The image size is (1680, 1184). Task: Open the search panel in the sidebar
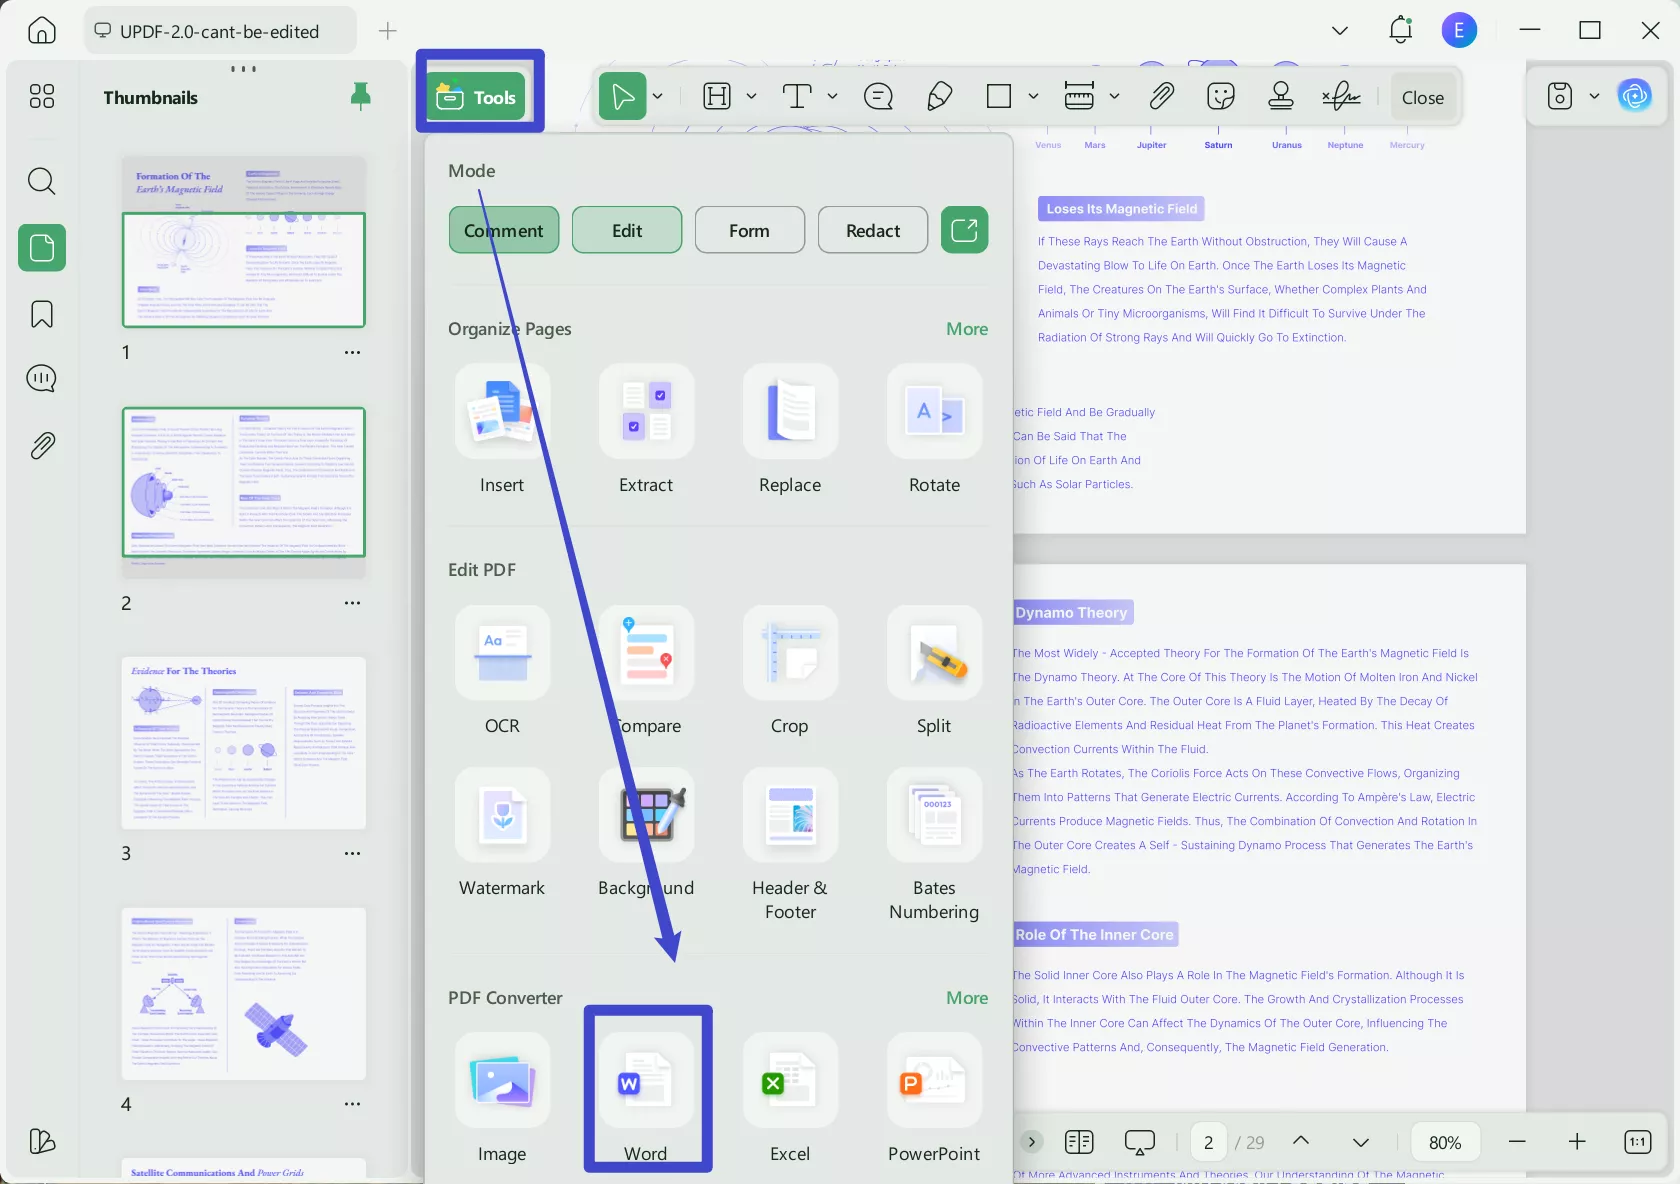(41, 181)
